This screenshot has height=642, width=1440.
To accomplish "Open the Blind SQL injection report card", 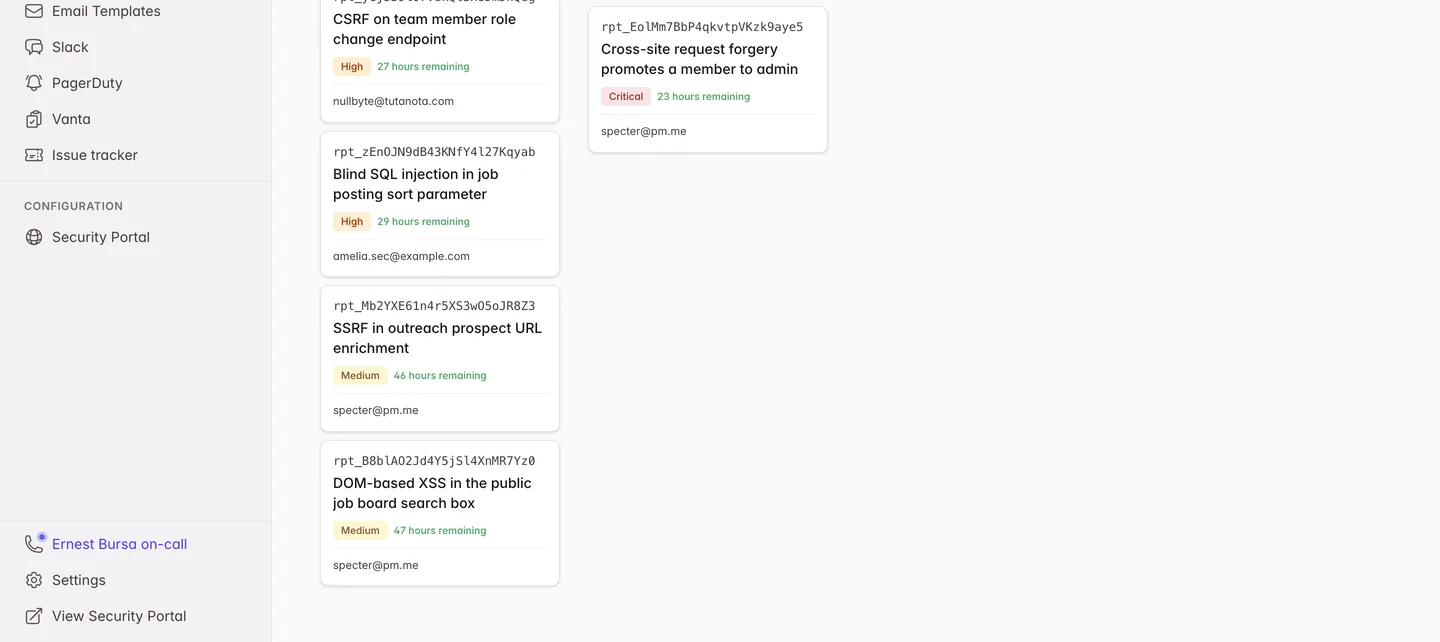I will point(440,204).
